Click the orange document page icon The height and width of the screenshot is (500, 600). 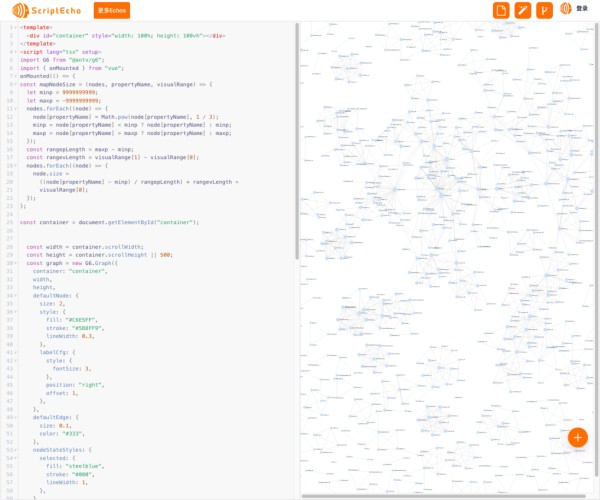point(501,10)
